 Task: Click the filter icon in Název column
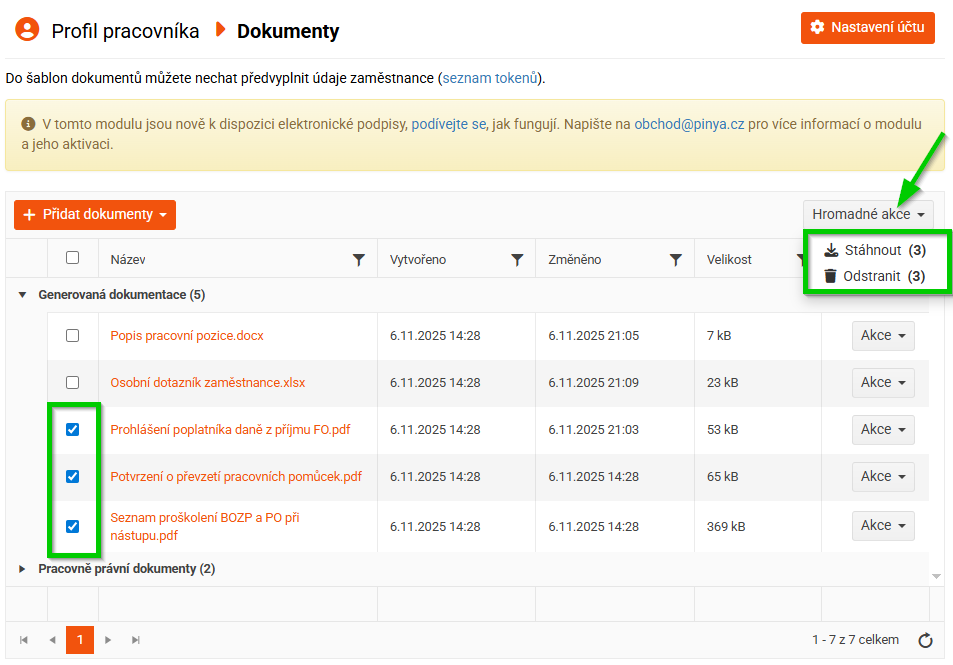click(359, 260)
